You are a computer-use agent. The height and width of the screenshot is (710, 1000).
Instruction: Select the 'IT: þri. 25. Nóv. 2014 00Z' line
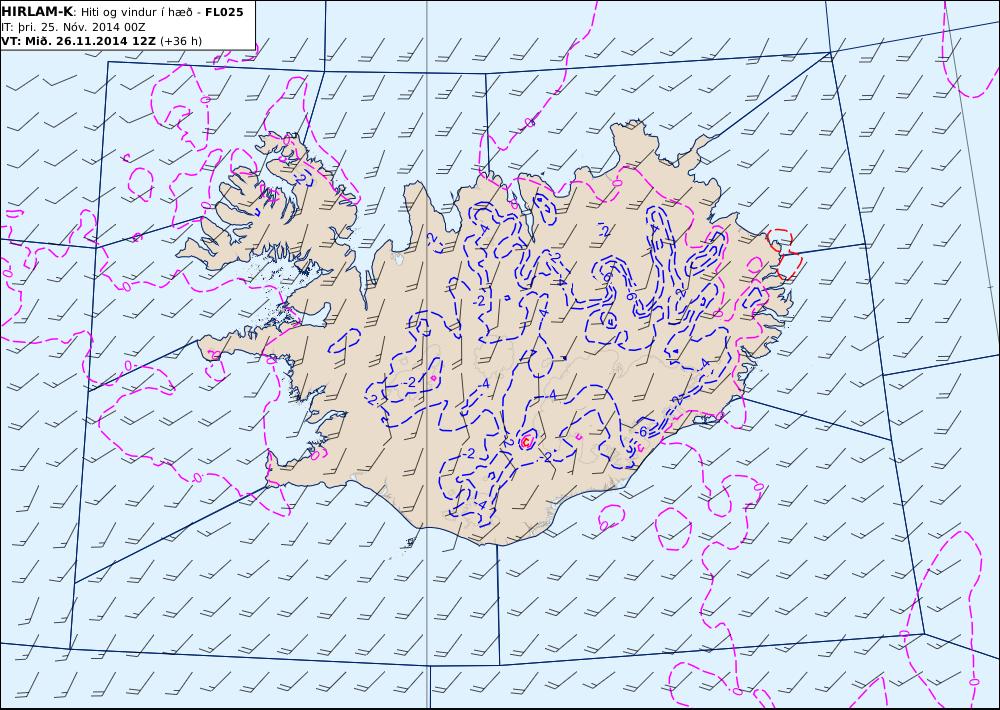pos(73,27)
